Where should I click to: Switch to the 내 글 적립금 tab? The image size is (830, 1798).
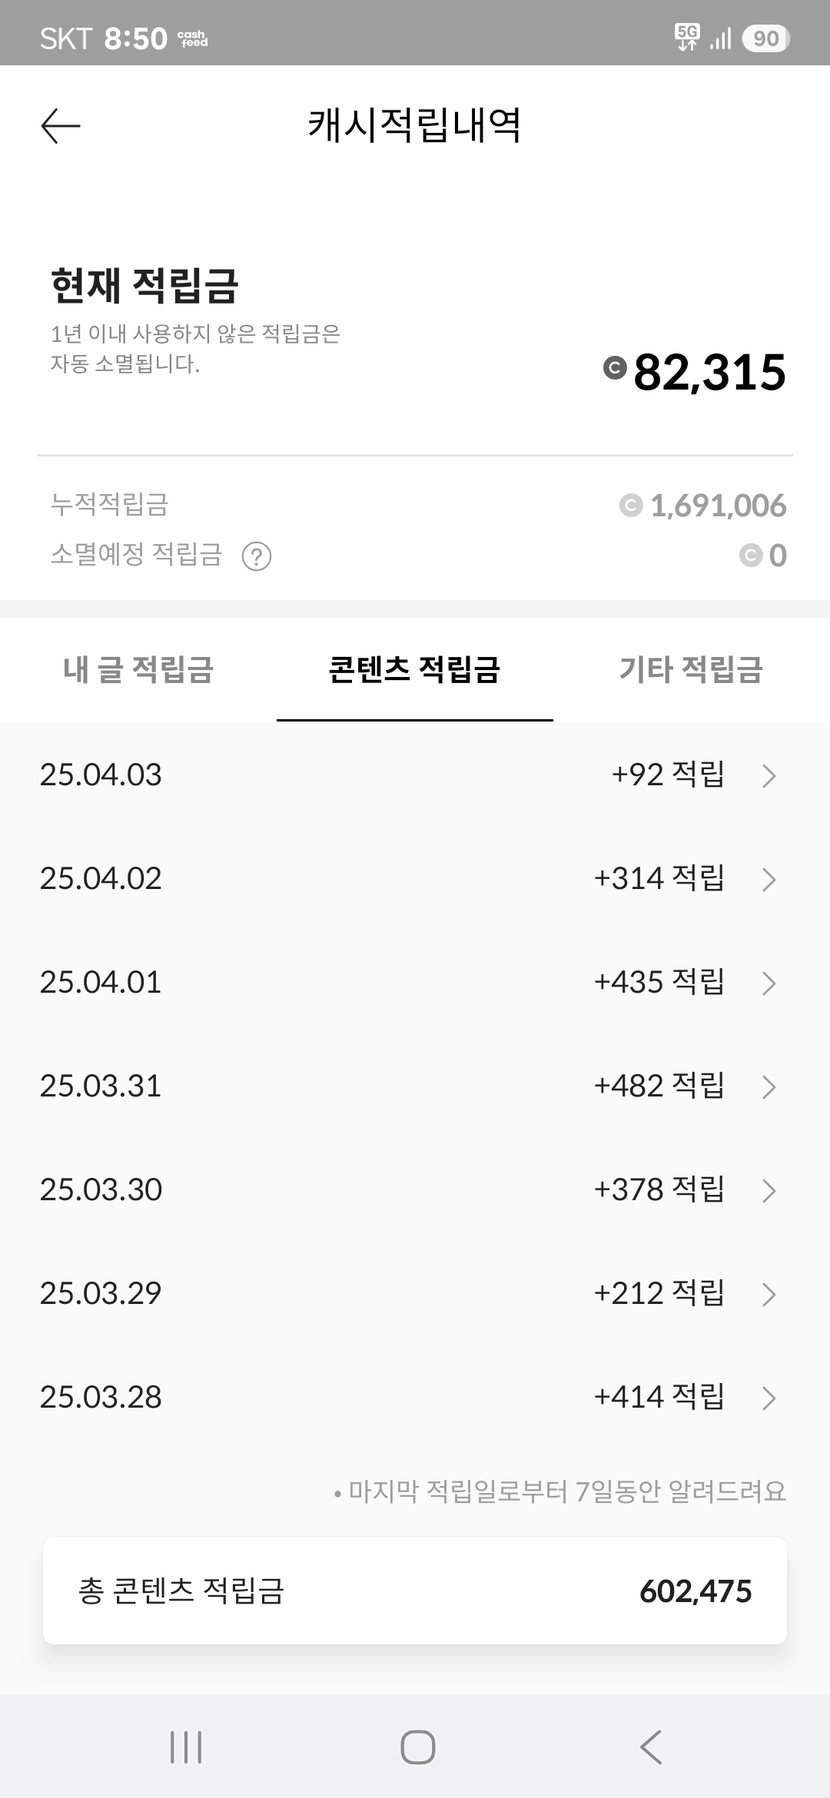pos(138,669)
